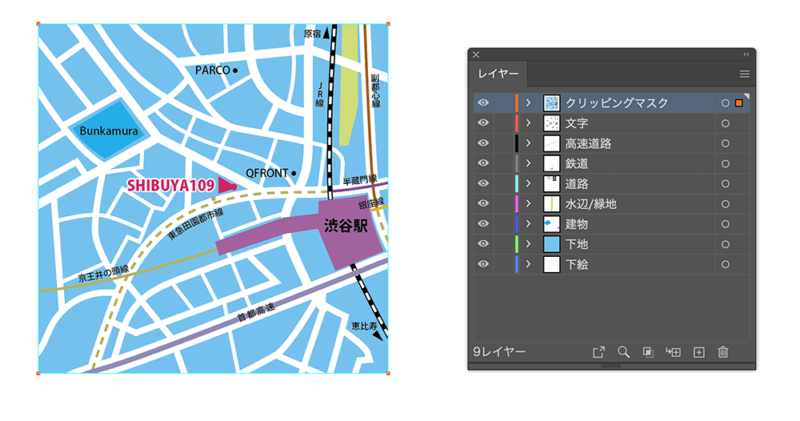Click the 文字 layer thumbnail
This screenshot has width=800, height=421.
point(552,123)
